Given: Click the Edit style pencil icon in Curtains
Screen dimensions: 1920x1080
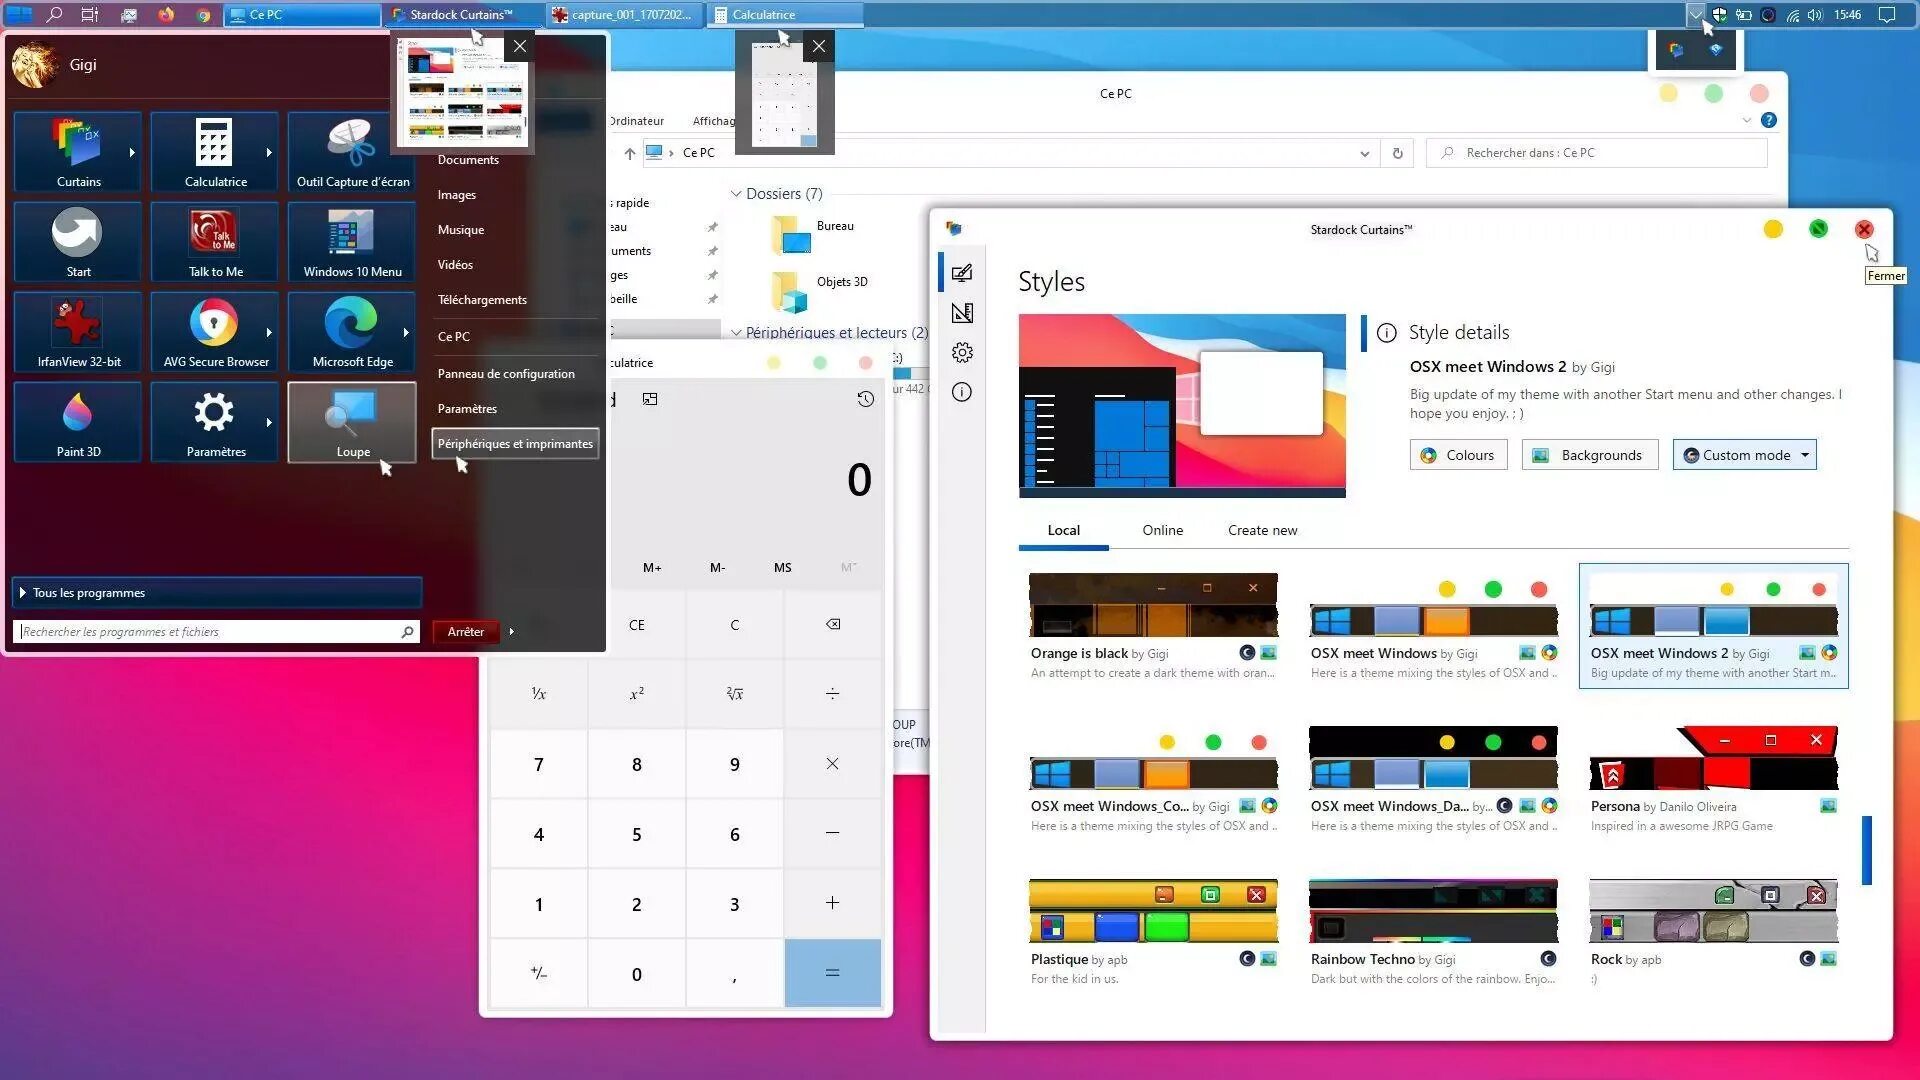Looking at the screenshot, I should pyautogui.click(x=961, y=272).
